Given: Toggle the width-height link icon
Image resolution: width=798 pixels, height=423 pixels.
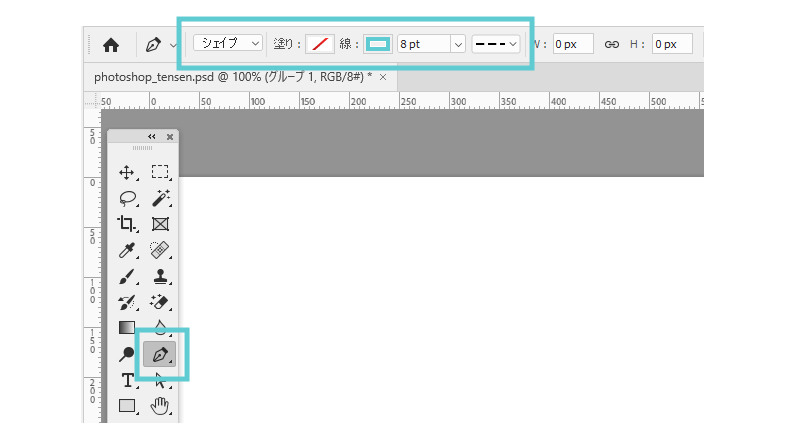Looking at the screenshot, I should tap(612, 44).
